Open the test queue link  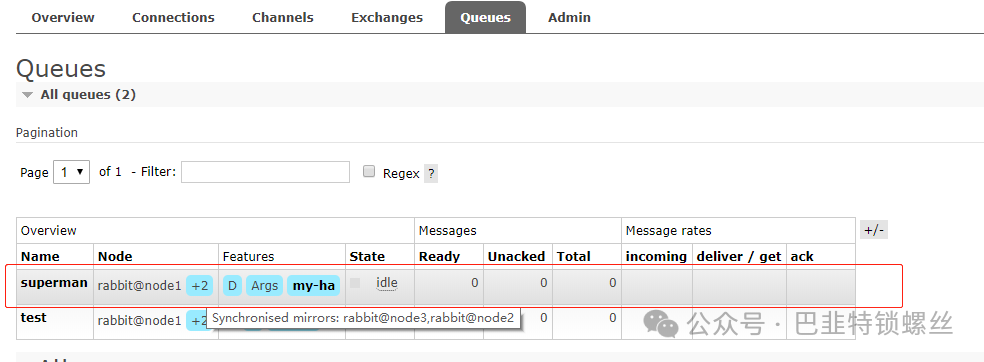[x=33, y=317]
